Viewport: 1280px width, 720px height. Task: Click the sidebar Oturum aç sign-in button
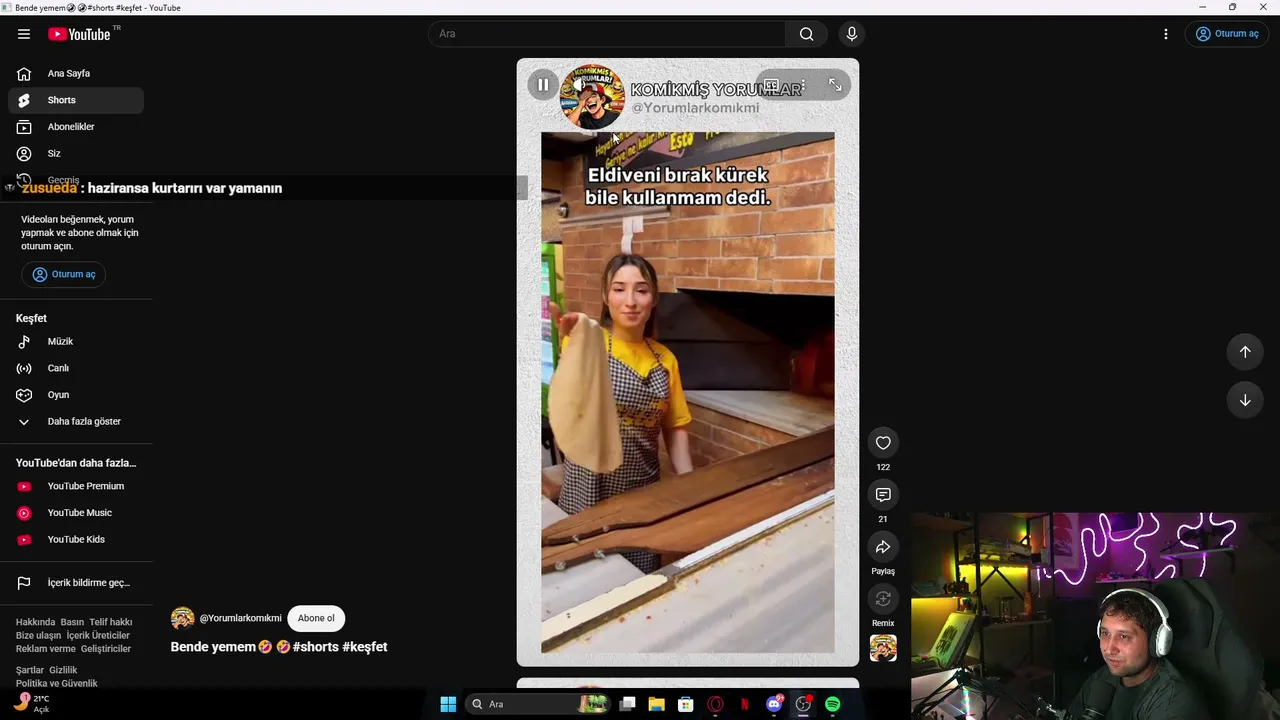click(x=64, y=274)
